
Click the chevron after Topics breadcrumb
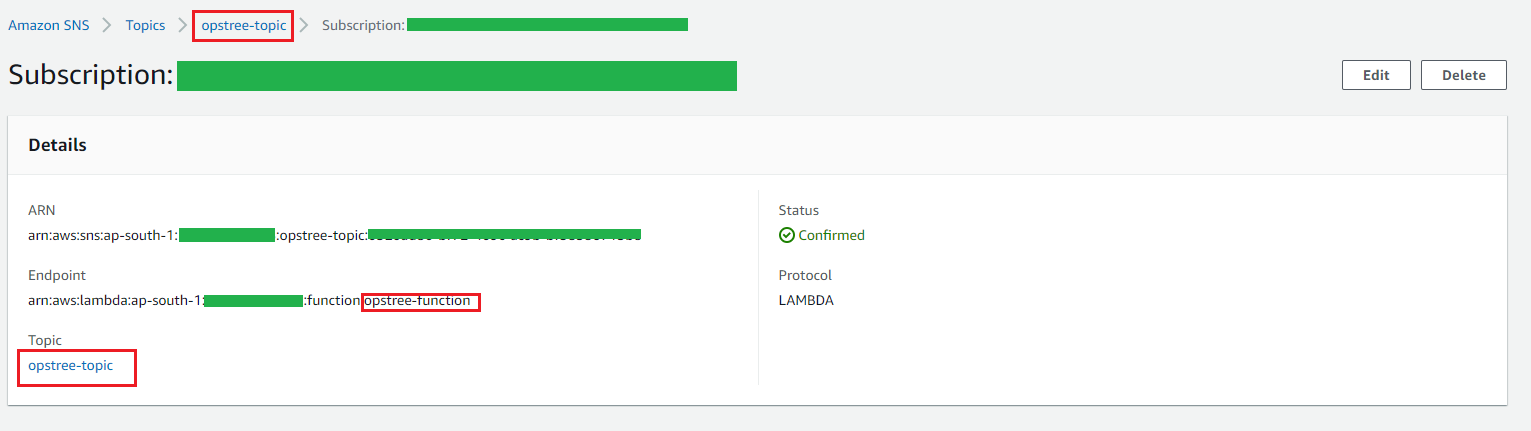click(x=183, y=25)
